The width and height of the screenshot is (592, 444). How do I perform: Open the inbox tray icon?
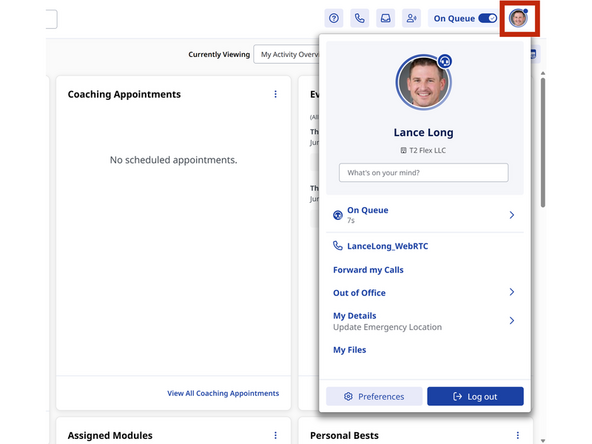385,18
